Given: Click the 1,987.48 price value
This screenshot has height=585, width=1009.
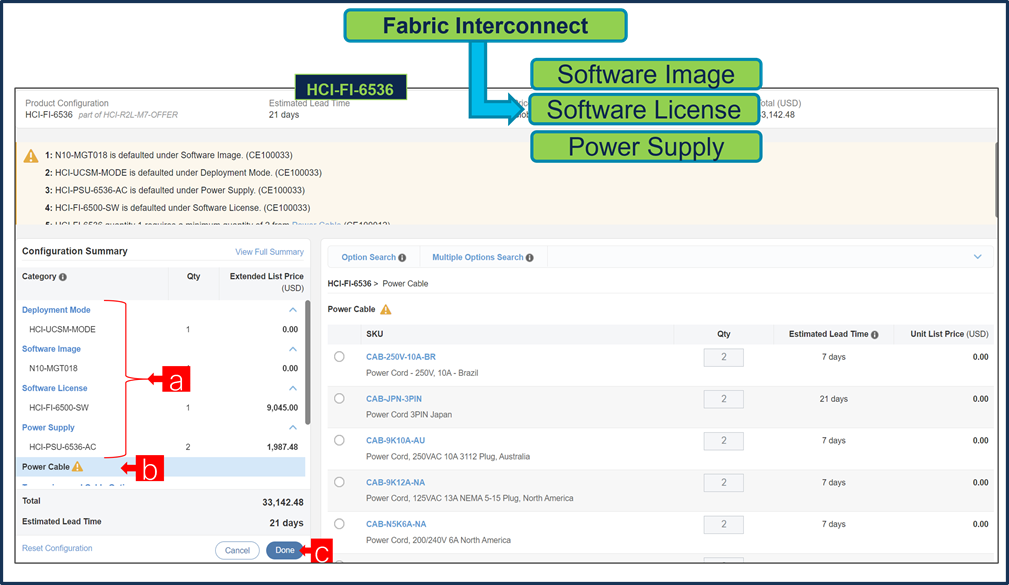Looking at the screenshot, I should [x=282, y=447].
